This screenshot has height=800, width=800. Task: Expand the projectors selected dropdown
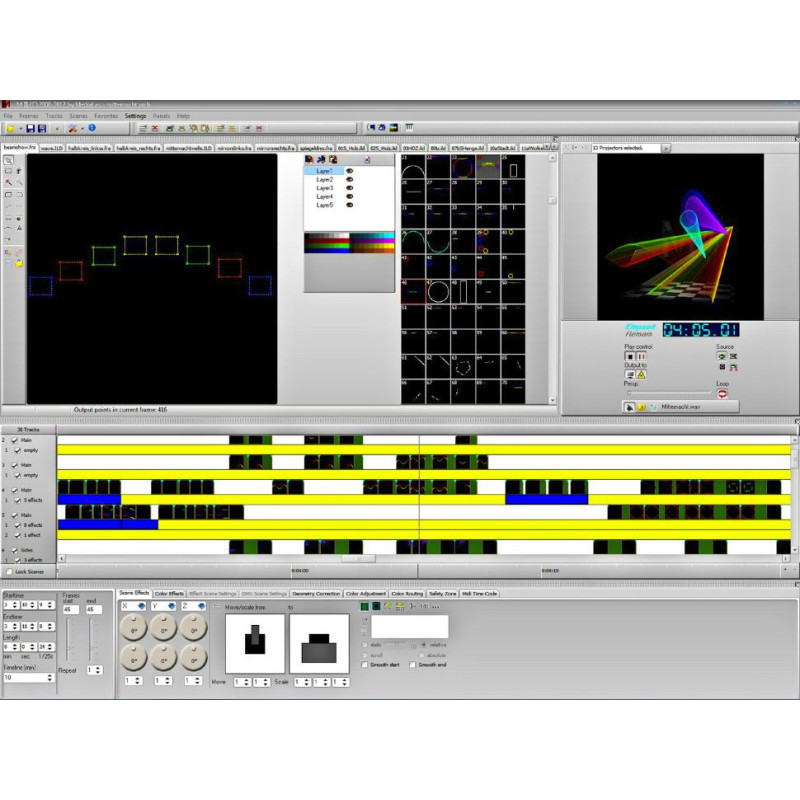tap(667, 148)
